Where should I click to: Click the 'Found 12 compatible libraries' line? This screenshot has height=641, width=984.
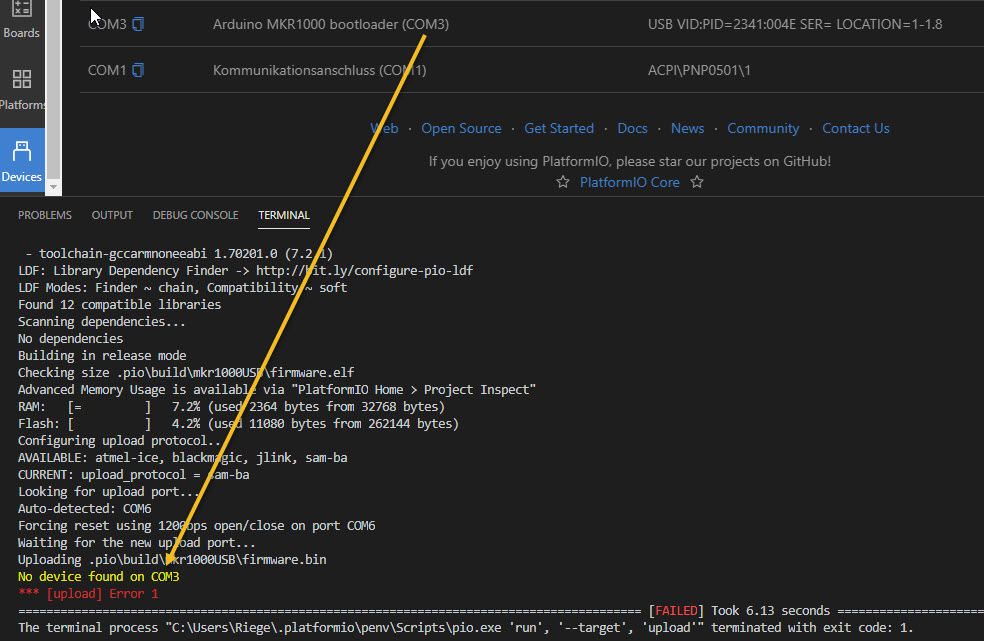click(119, 304)
